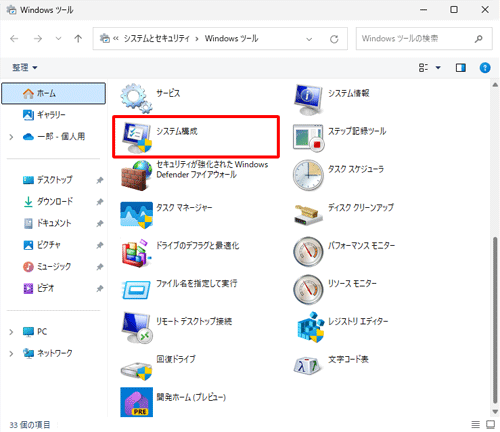500x432 pixels.
Task: Click the refresh icon in address bar
Action: tap(334, 39)
